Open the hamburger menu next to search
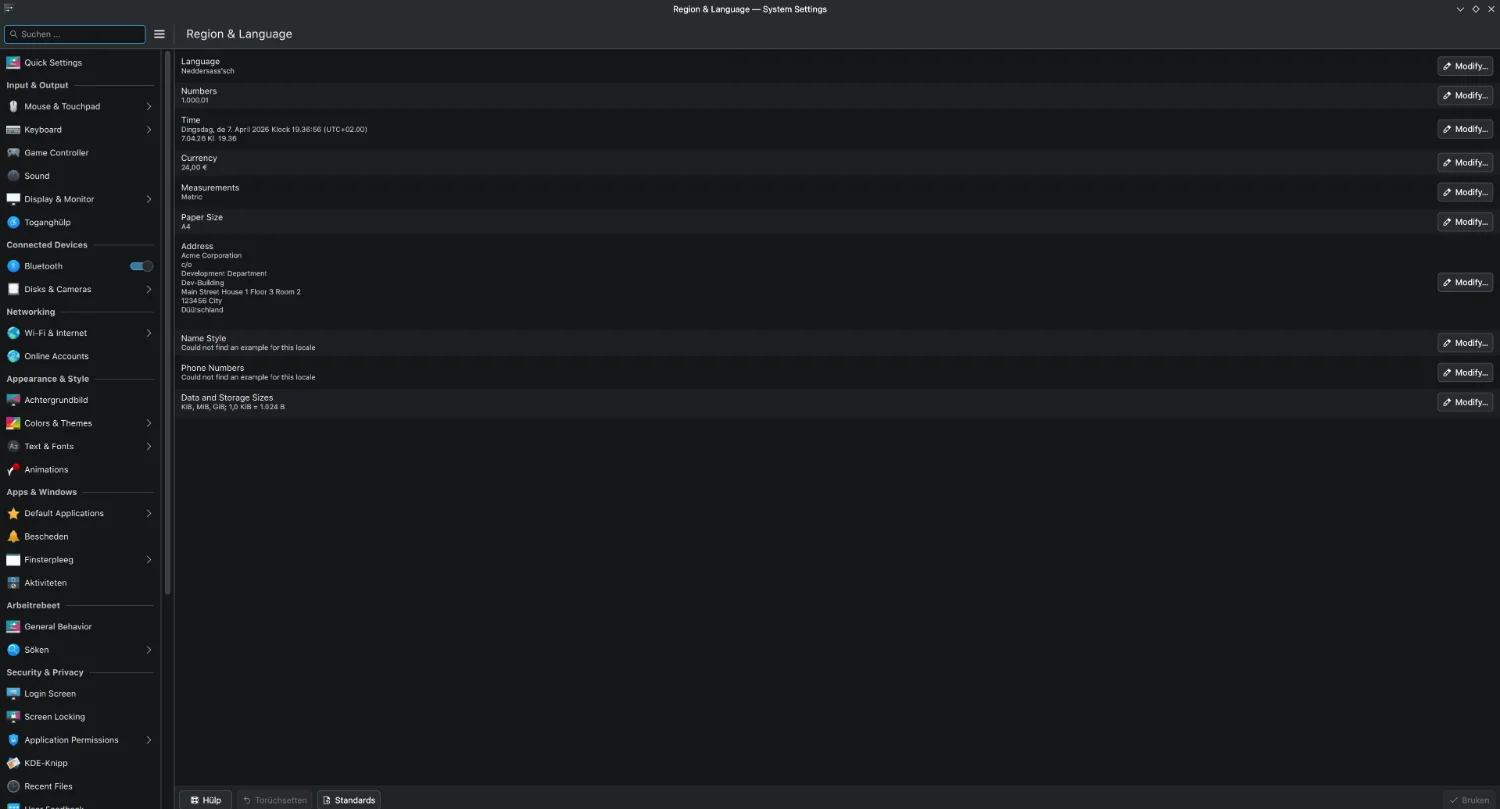Viewport: 1500px width, 809px height. tap(159, 34)
